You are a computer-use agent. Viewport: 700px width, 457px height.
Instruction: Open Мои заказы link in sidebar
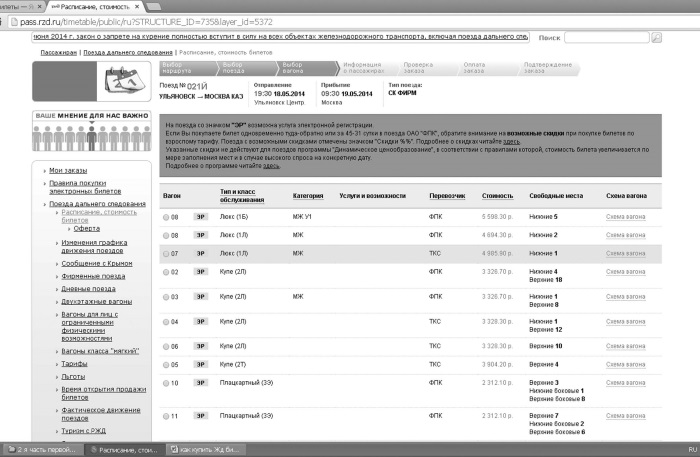tap(68, 170)
